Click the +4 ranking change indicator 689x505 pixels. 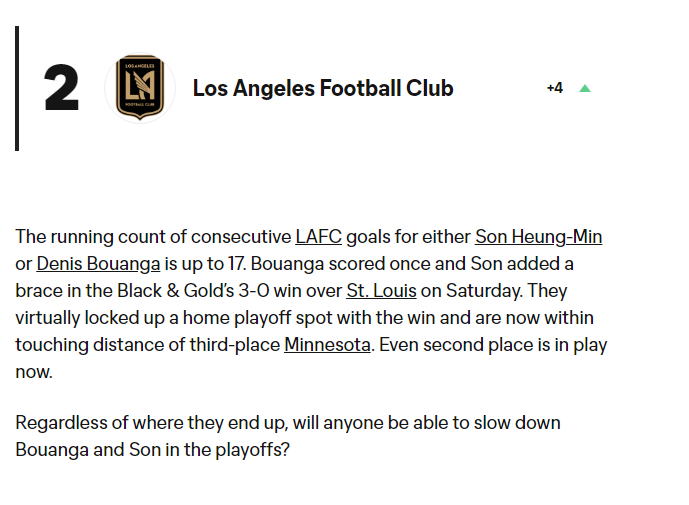[555, 88]
